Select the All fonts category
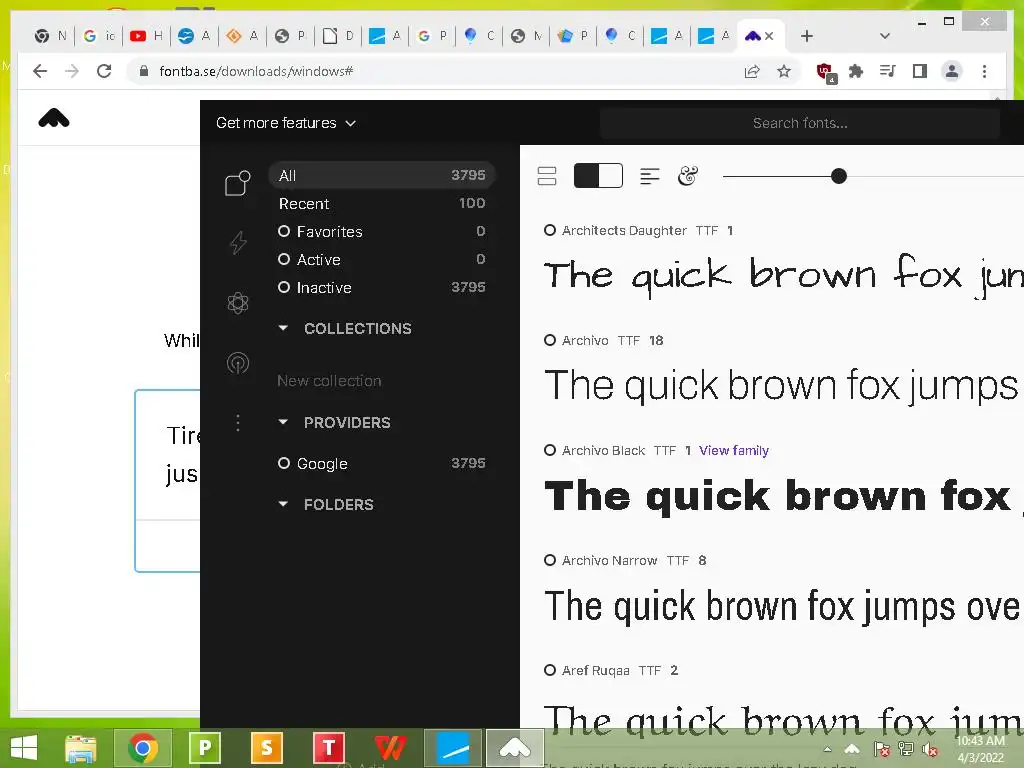 tap(382, 175)
